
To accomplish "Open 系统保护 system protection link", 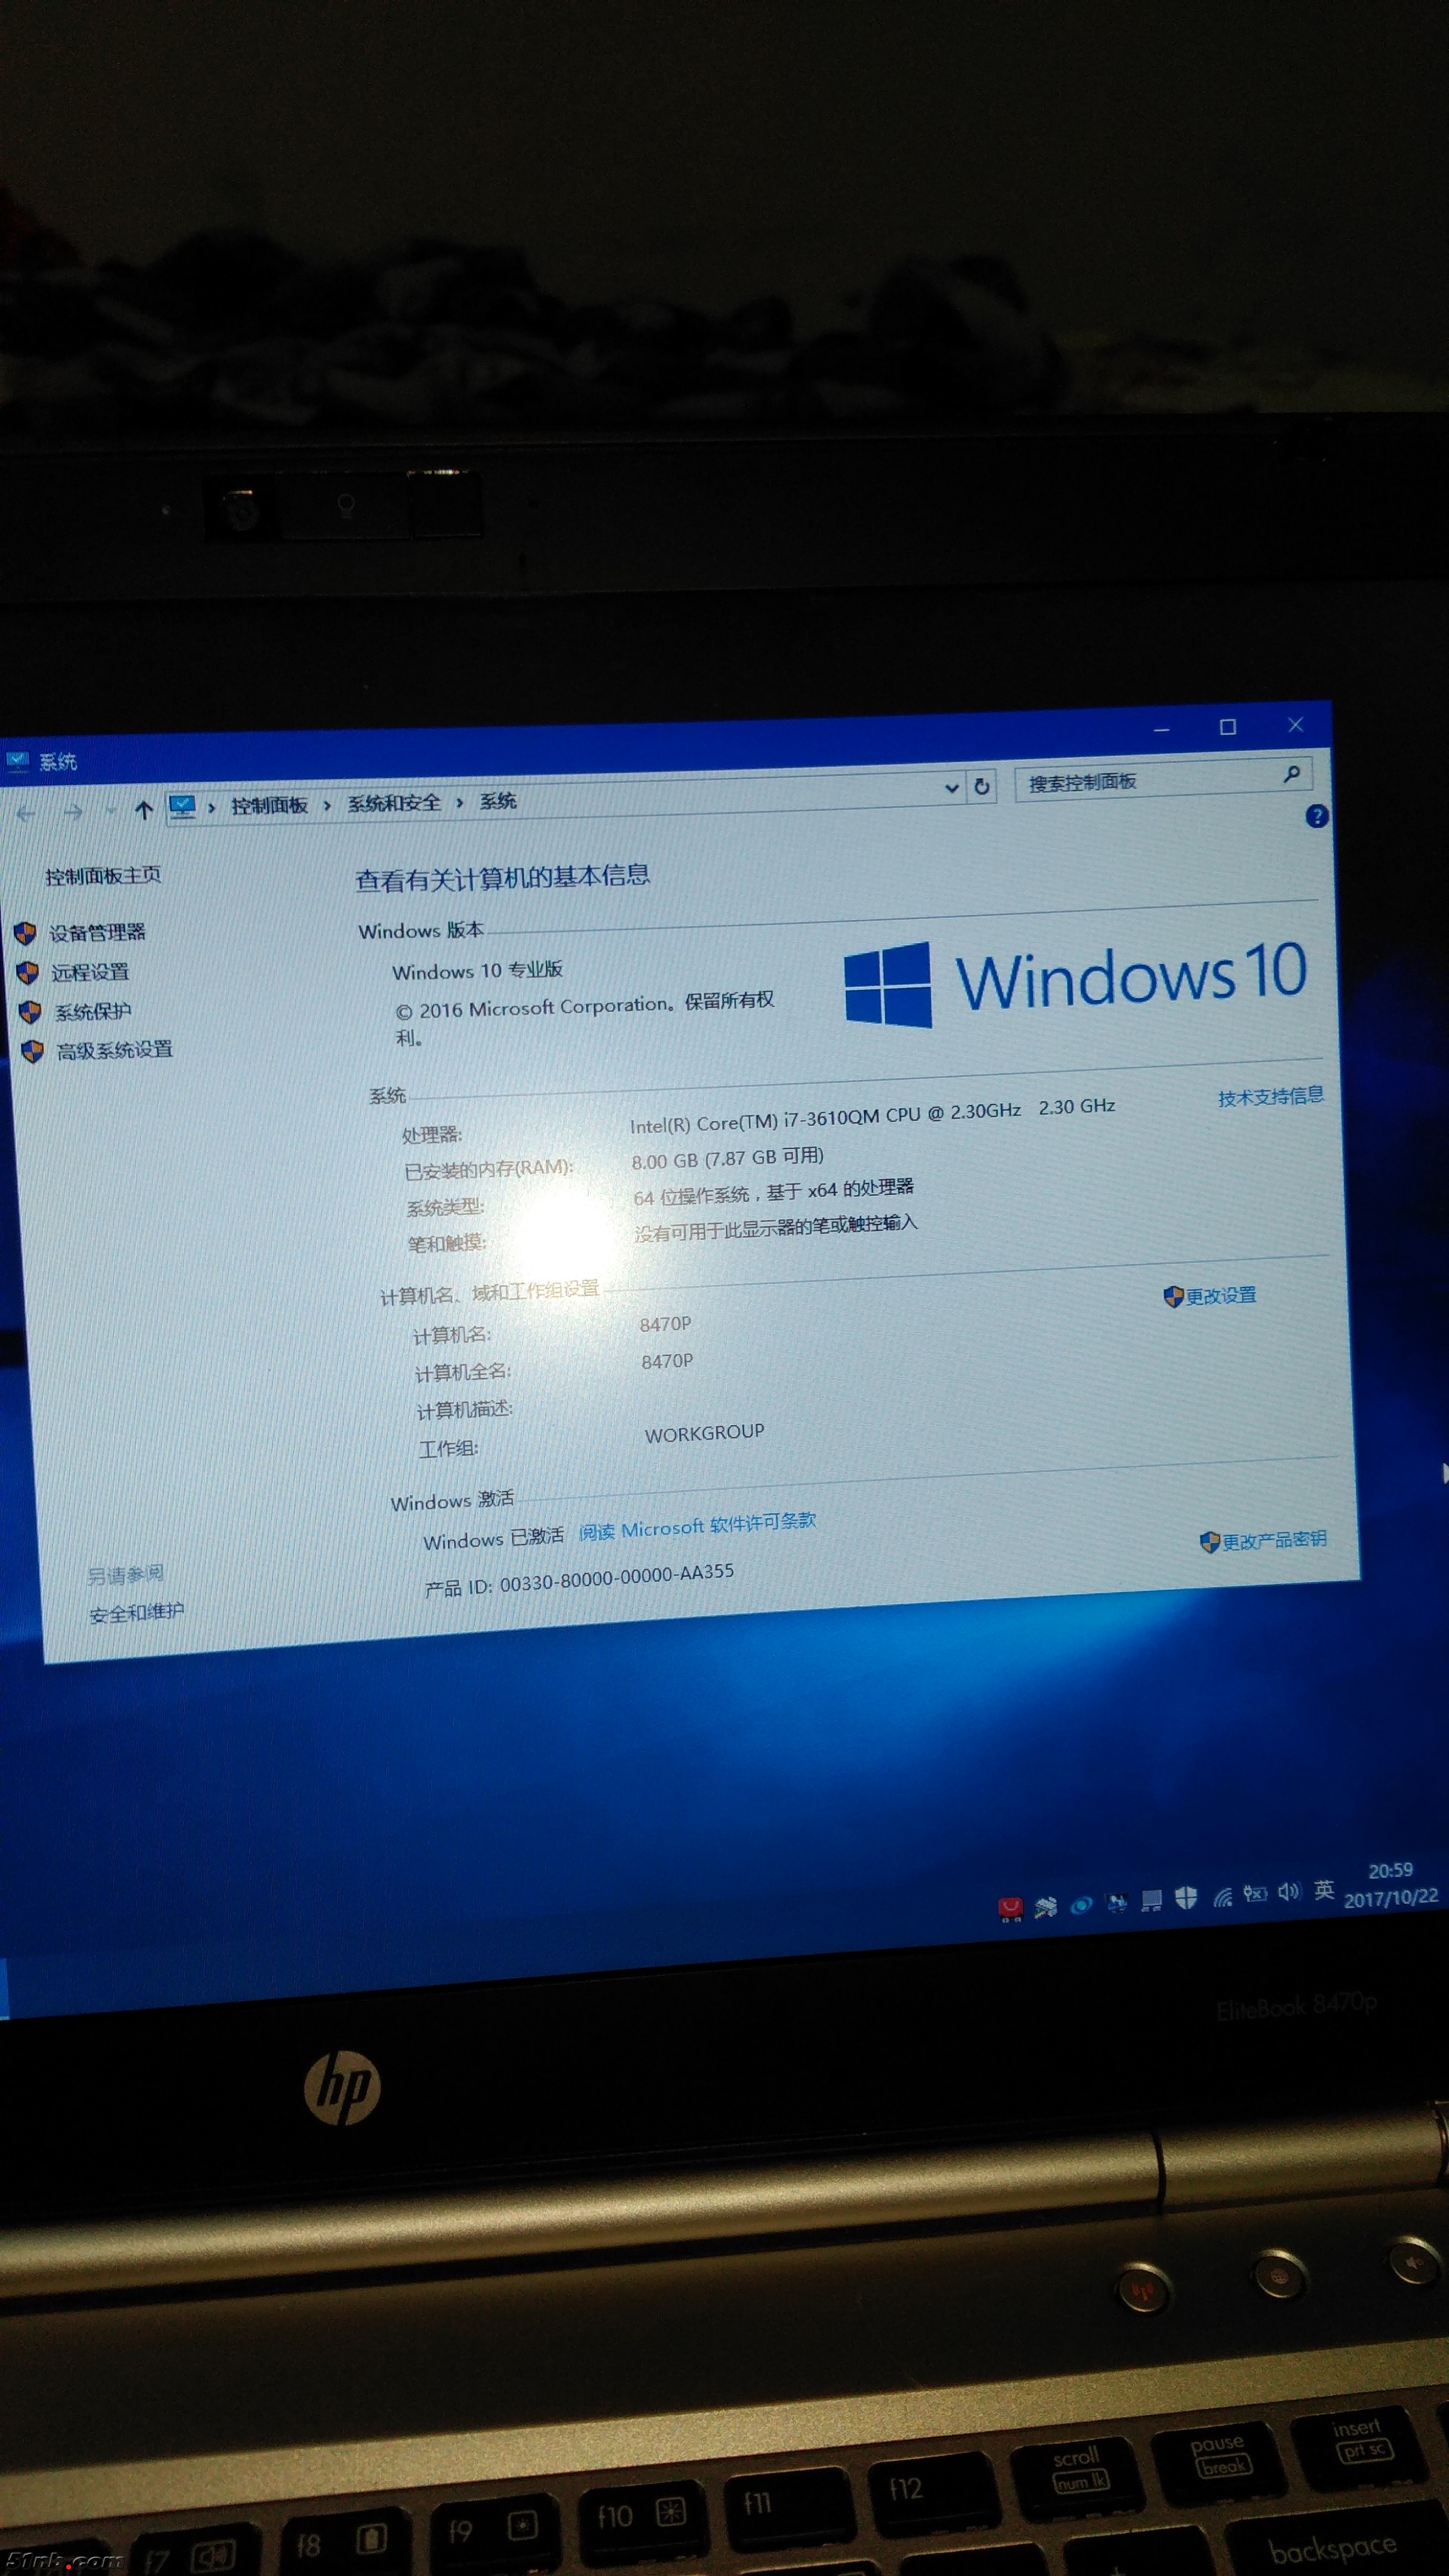I will click(92, 1011).
